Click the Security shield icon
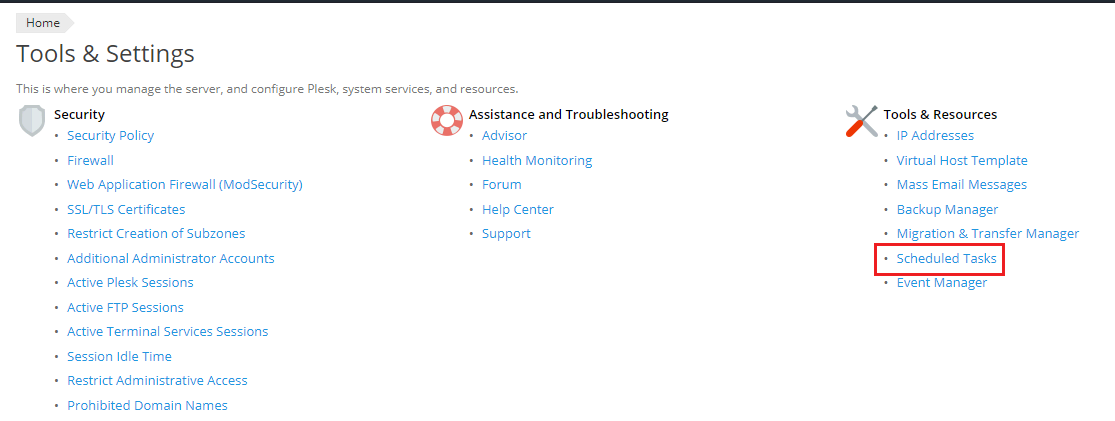This screenshot has width=1115, height=421. coord(32,121)
